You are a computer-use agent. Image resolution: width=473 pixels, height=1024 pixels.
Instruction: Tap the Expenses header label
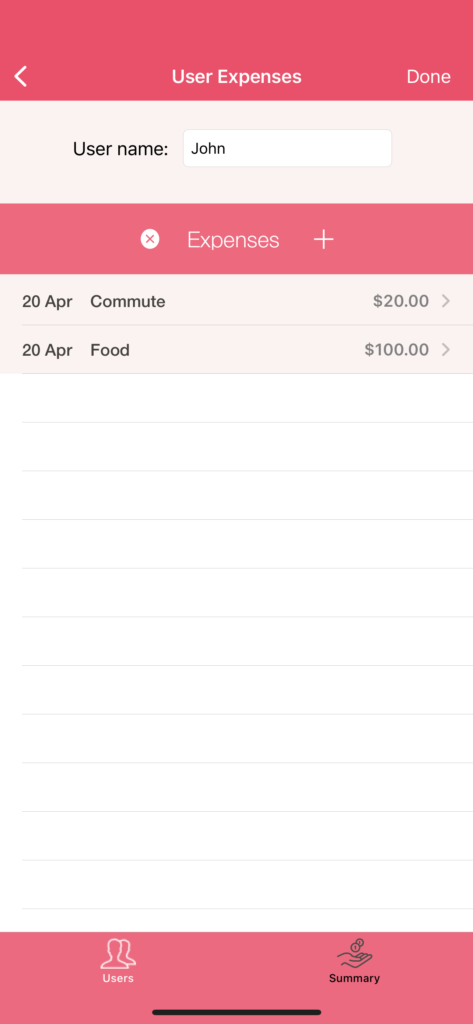click(233, 240)
